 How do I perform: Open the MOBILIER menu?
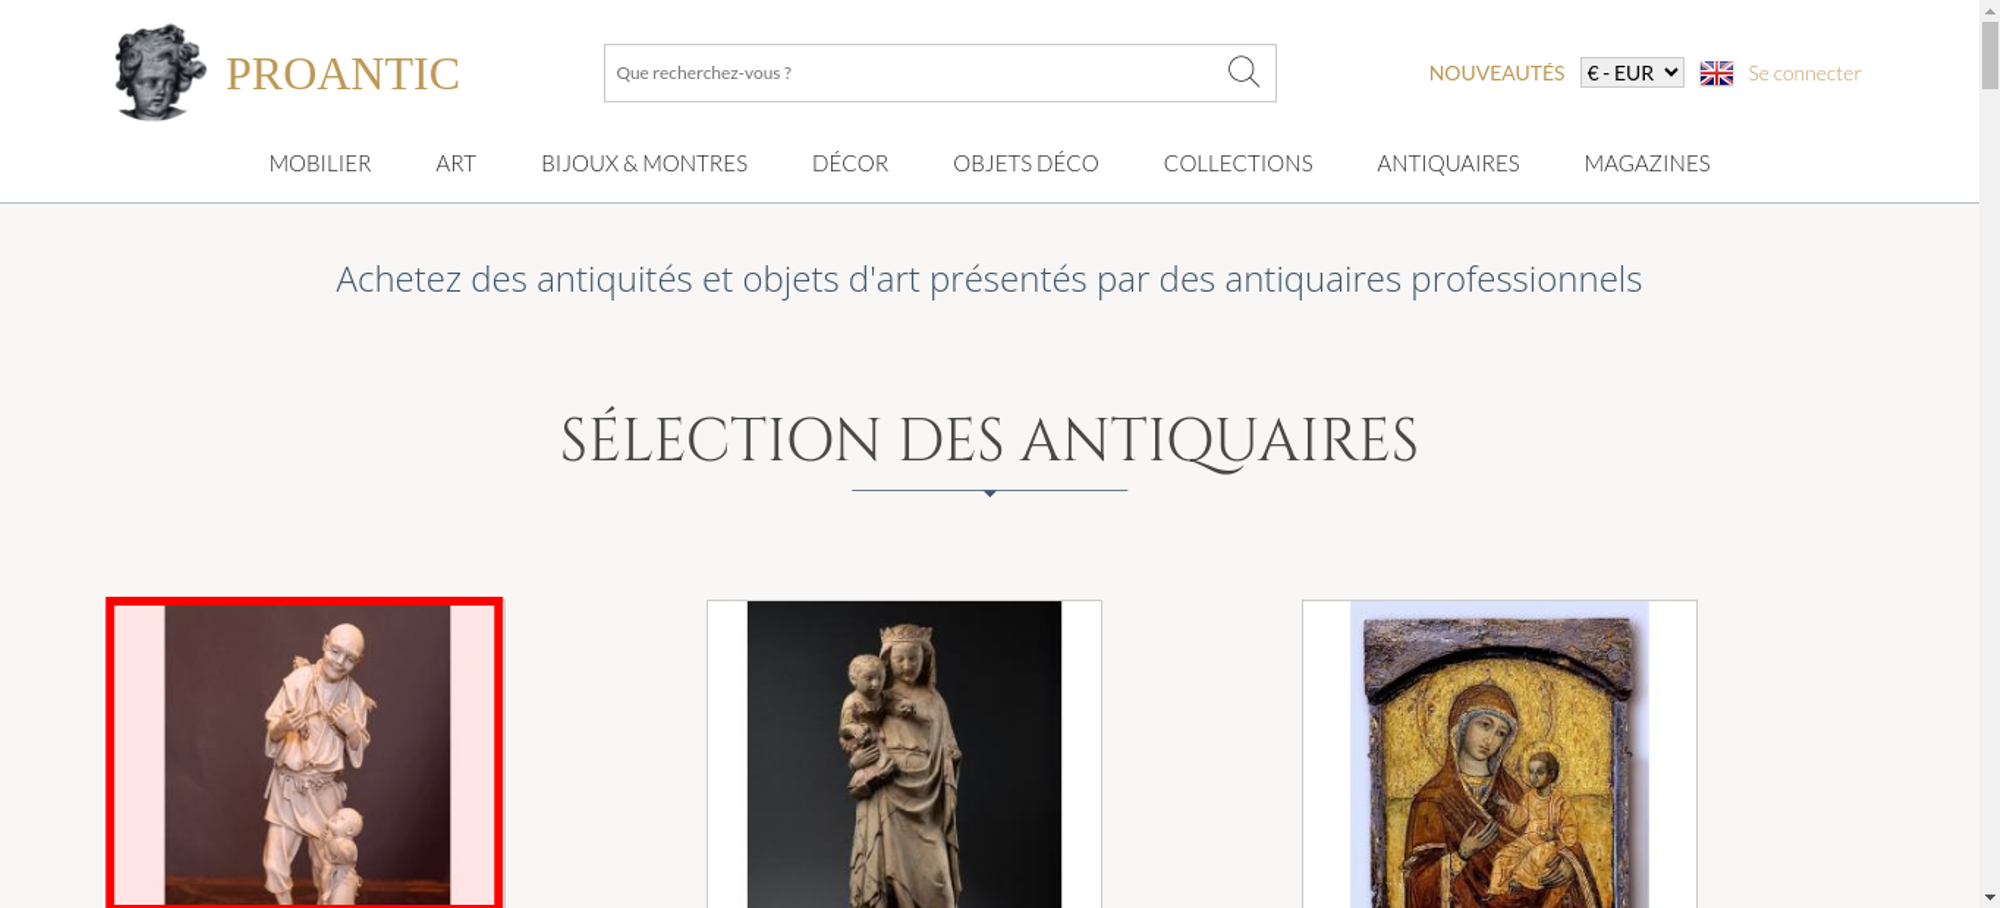pyautogui.click(x=320, y=163)
